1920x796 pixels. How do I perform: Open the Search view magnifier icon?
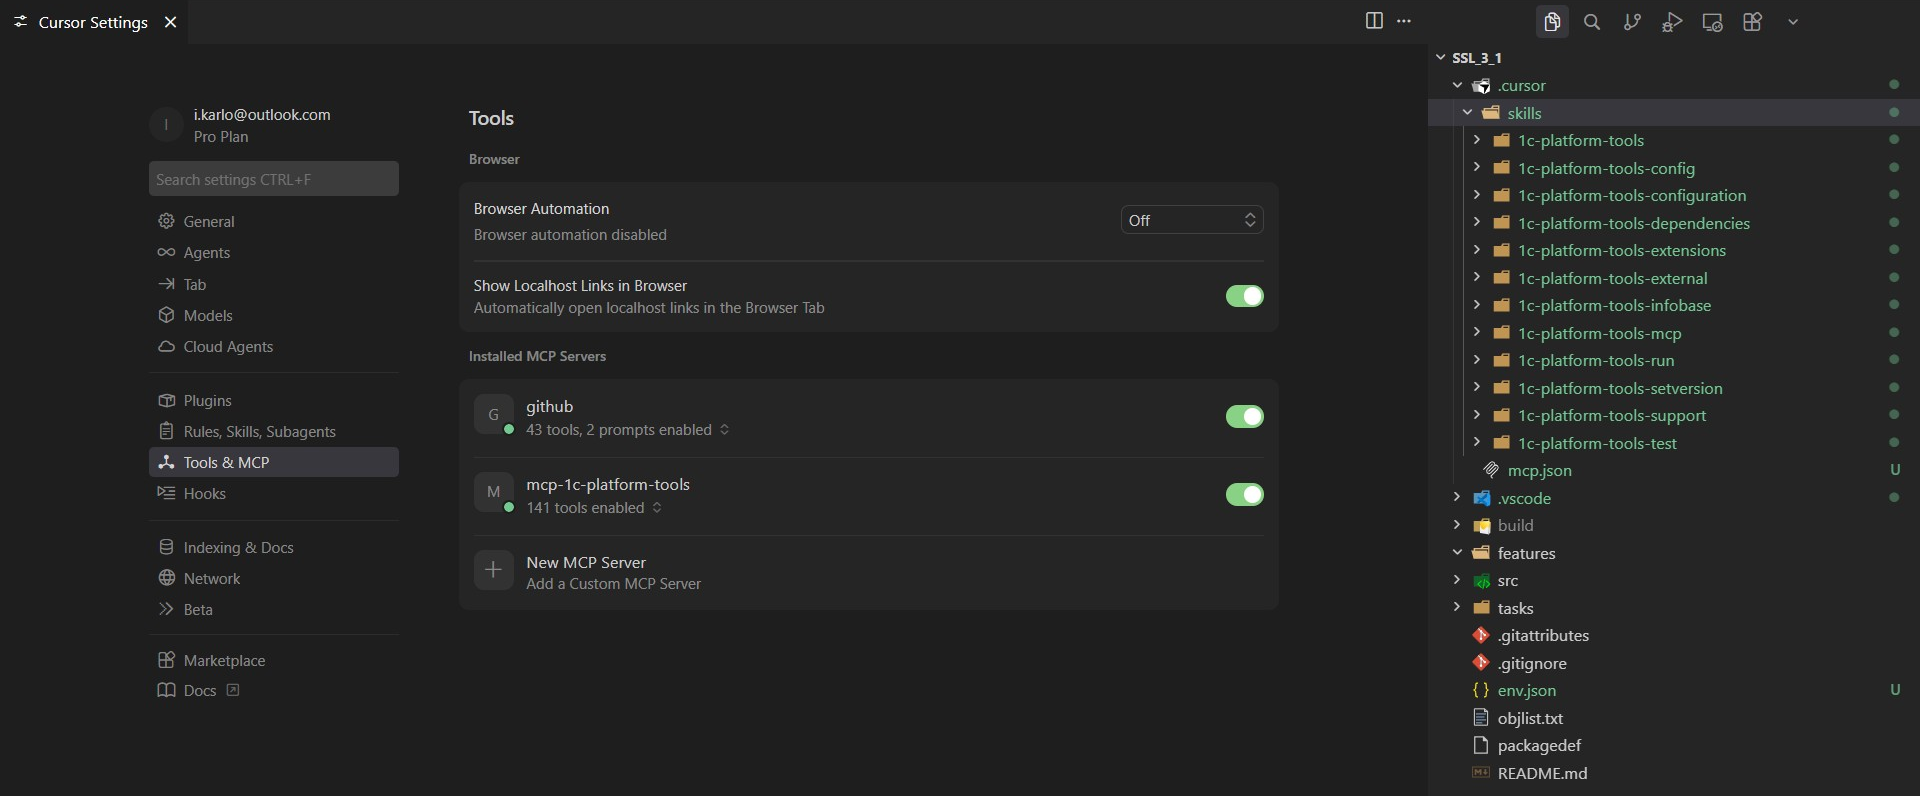tap(1592, 22)
